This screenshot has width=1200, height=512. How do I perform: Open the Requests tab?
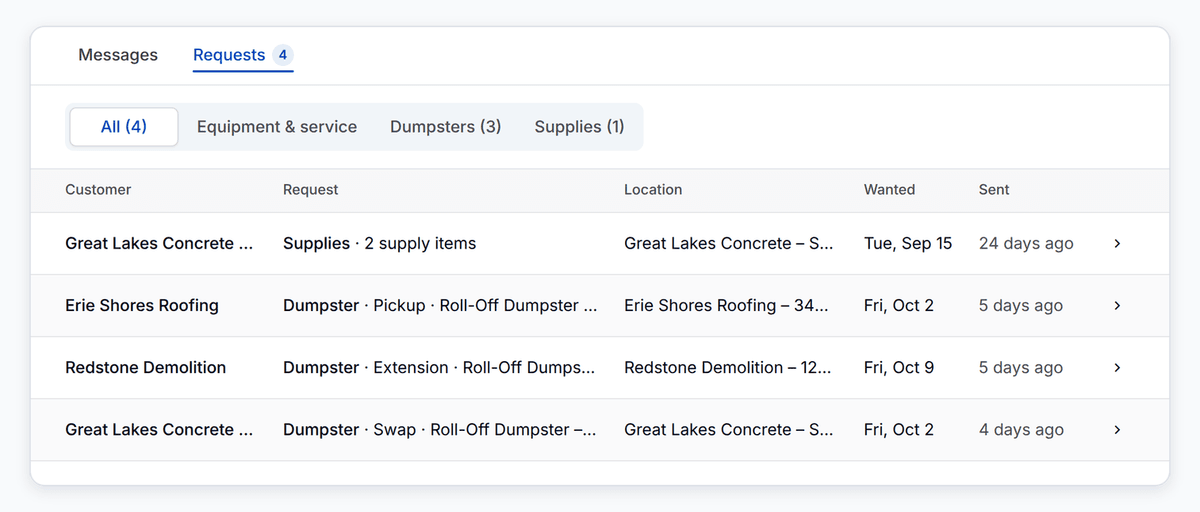click(x=243, y=55)
